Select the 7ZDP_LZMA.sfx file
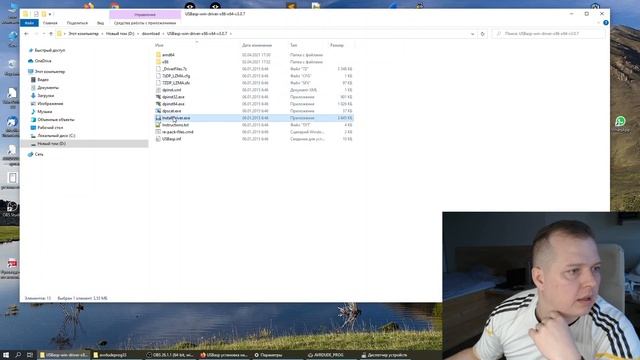 [x=176, y=83]
